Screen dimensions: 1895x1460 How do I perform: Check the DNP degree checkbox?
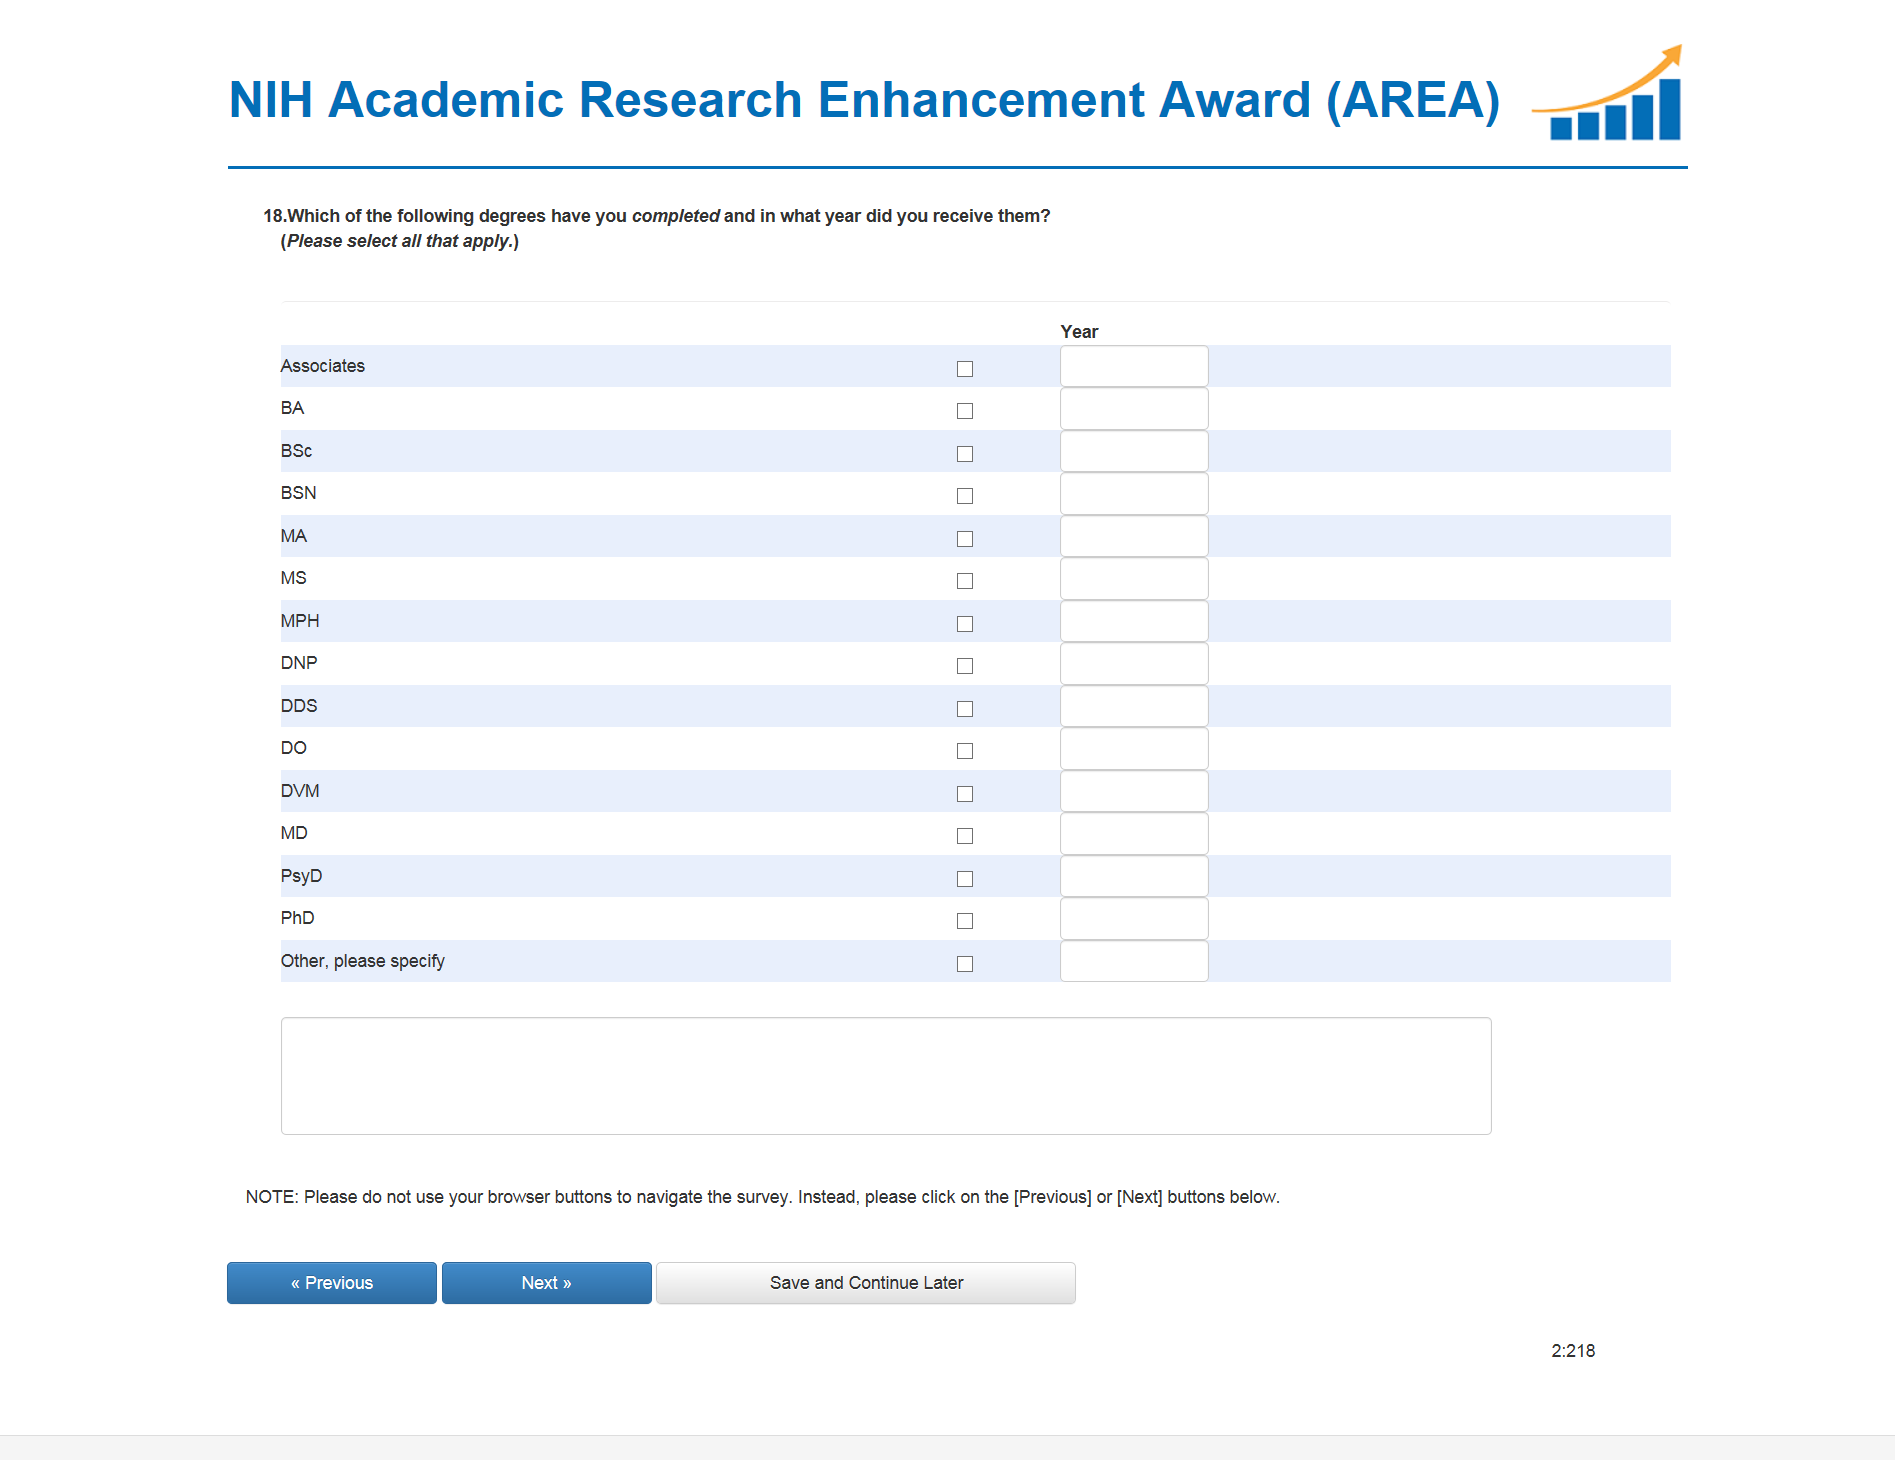(965, 666)
